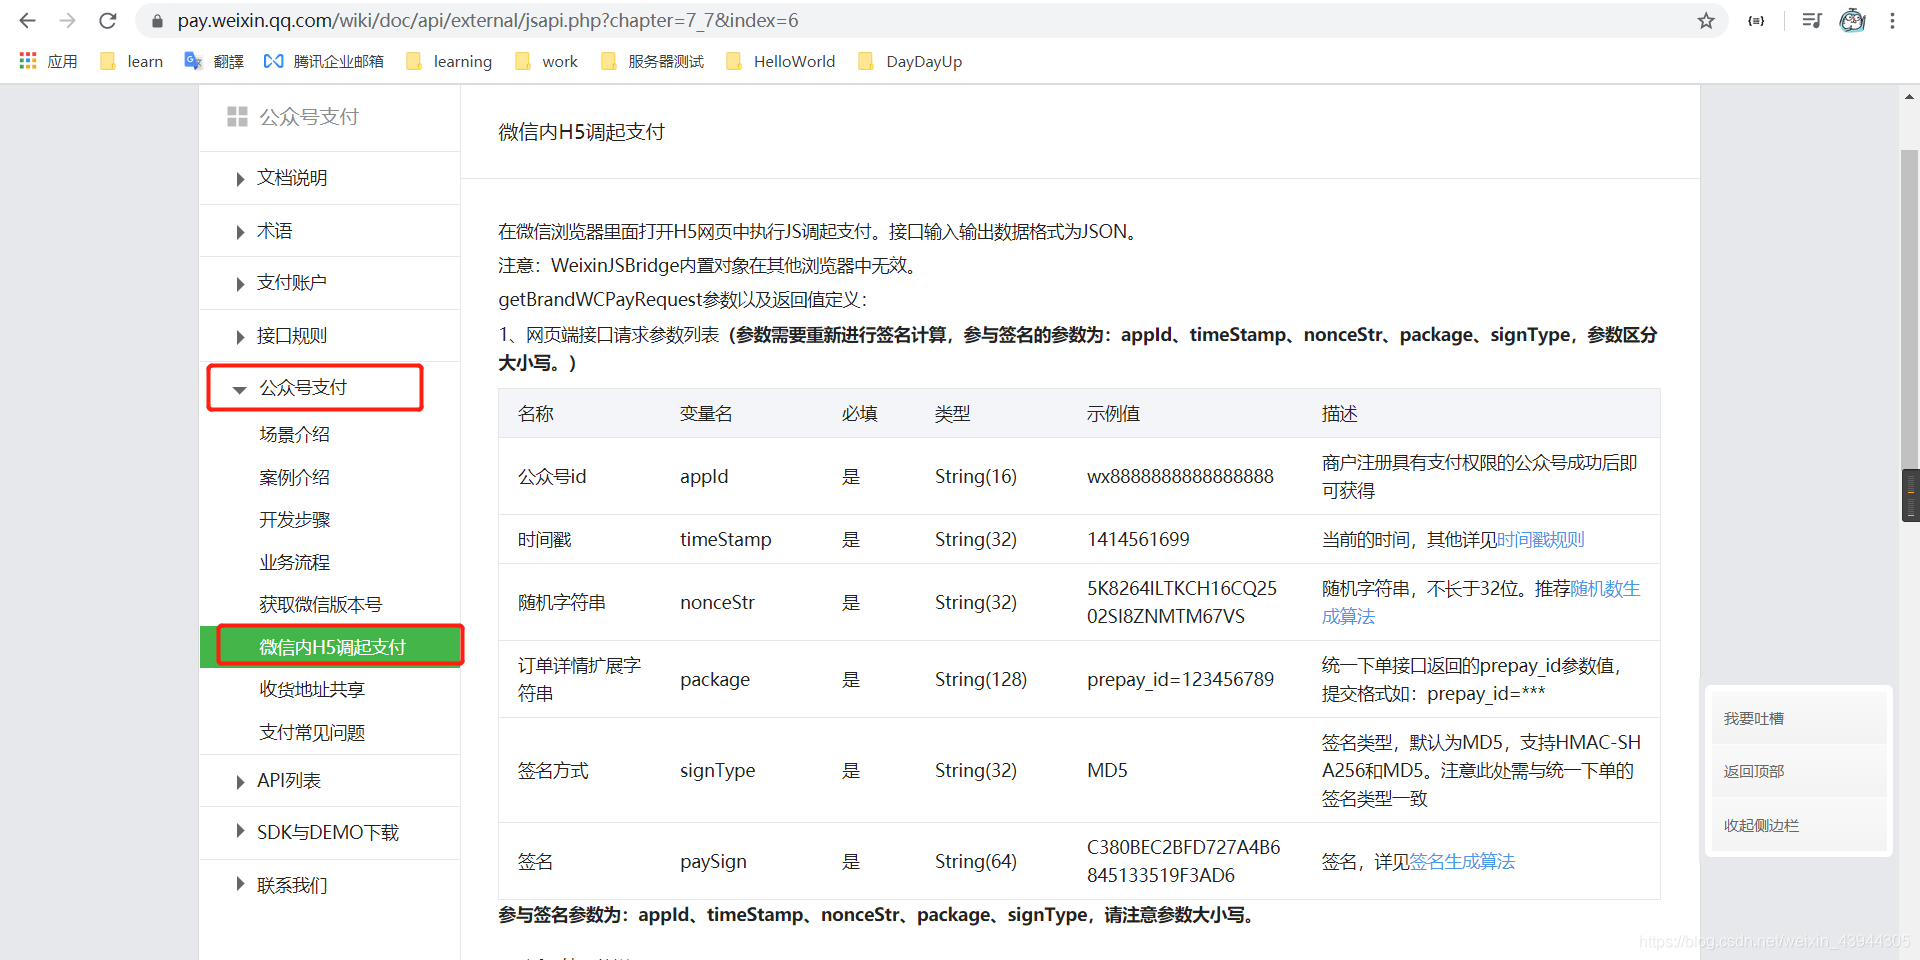
Task: Click the package variable name cell
Action: [715, 680]
